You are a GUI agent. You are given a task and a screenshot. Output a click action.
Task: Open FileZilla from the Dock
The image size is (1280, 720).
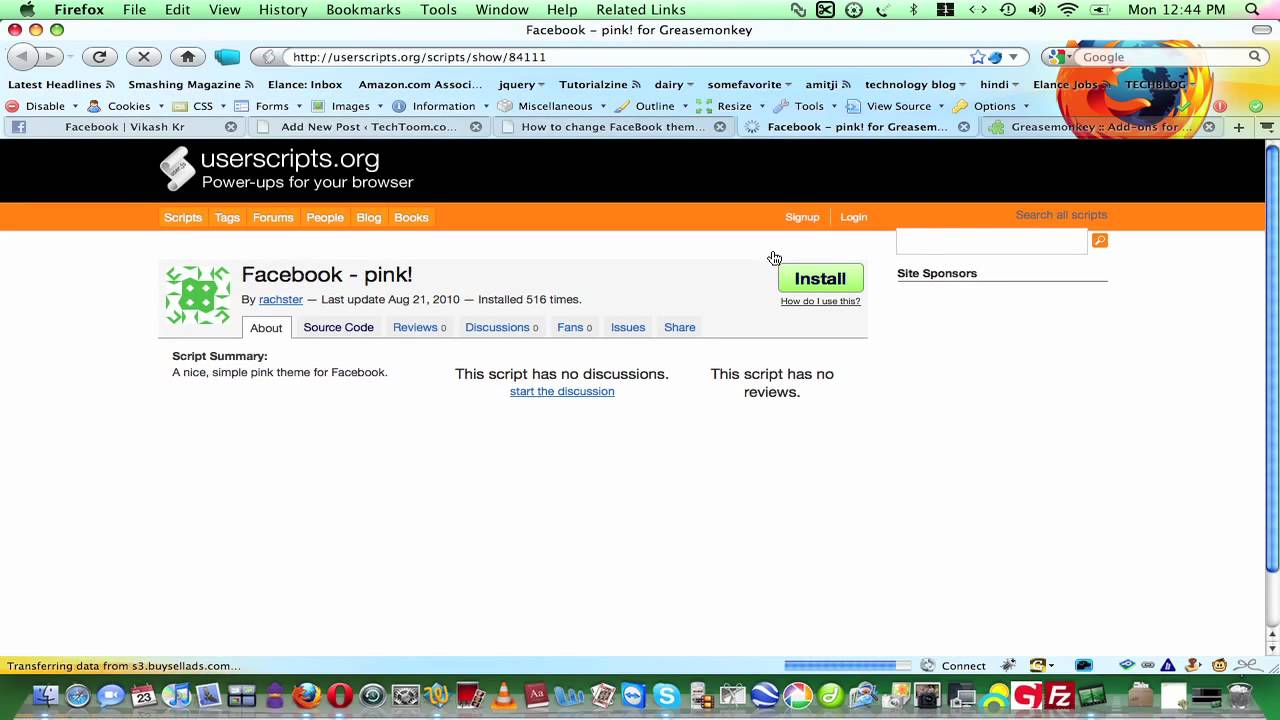coord(1060,696)
